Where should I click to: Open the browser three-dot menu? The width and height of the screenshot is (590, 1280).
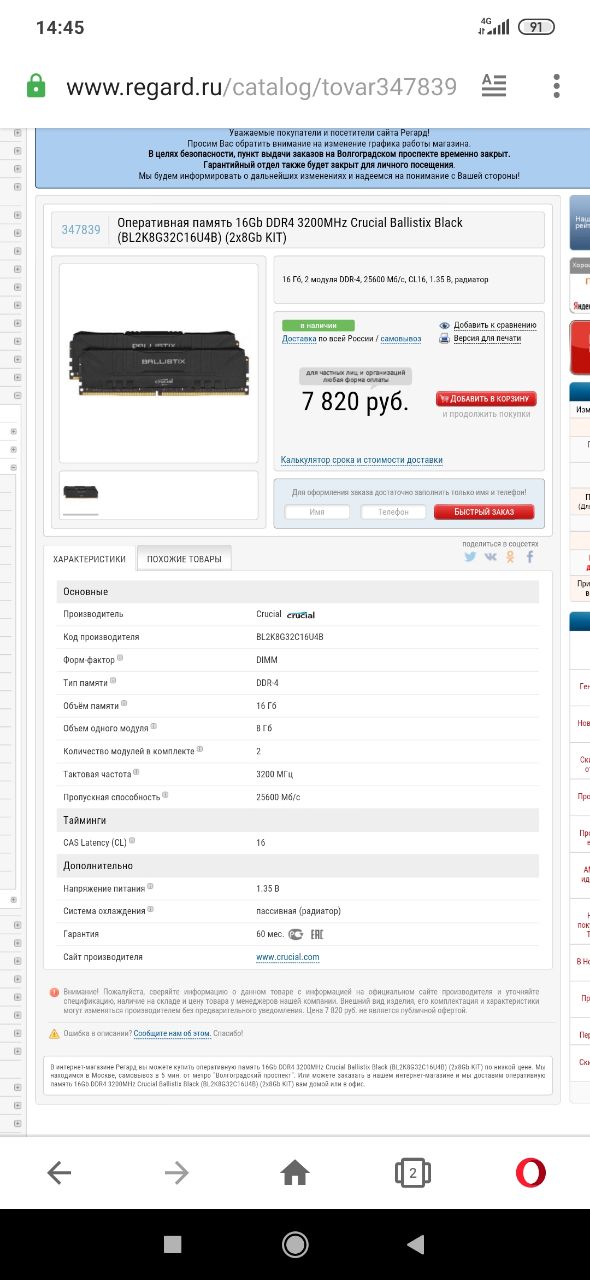click(x=557, y=85)
